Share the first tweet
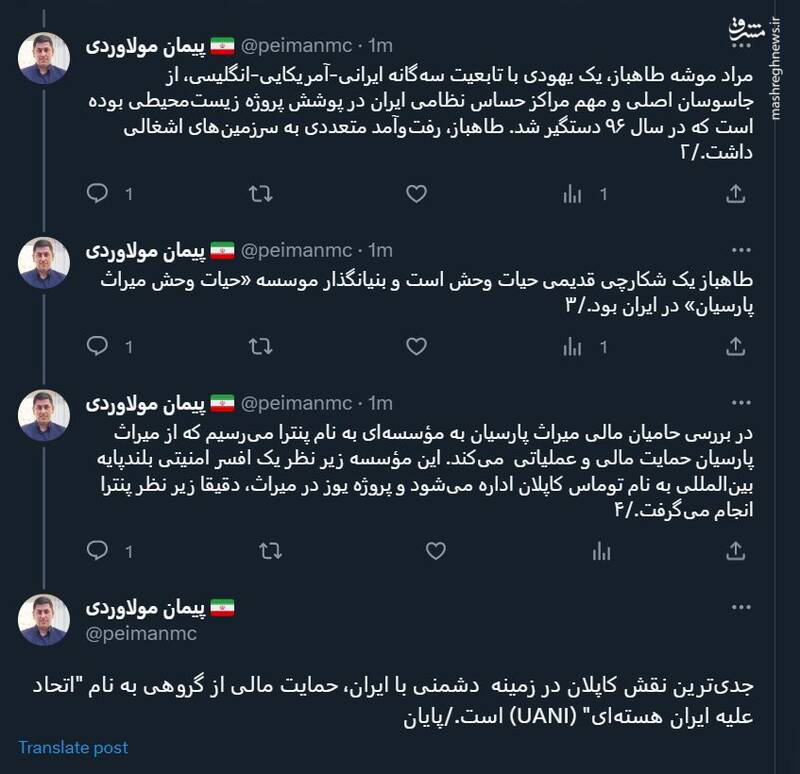Screen dimensions: 800x774 (735, 193)
